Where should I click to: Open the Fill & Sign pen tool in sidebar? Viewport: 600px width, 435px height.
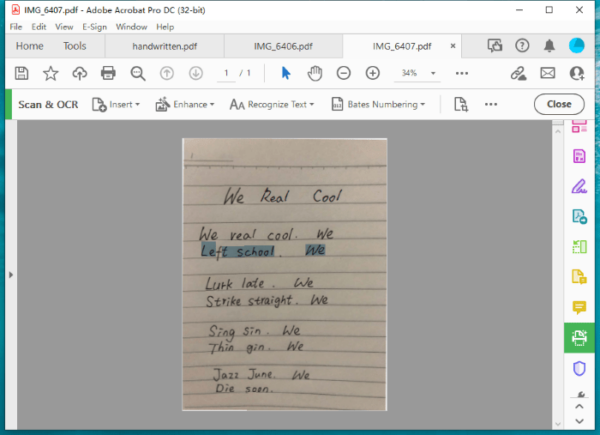click(579, 186)
